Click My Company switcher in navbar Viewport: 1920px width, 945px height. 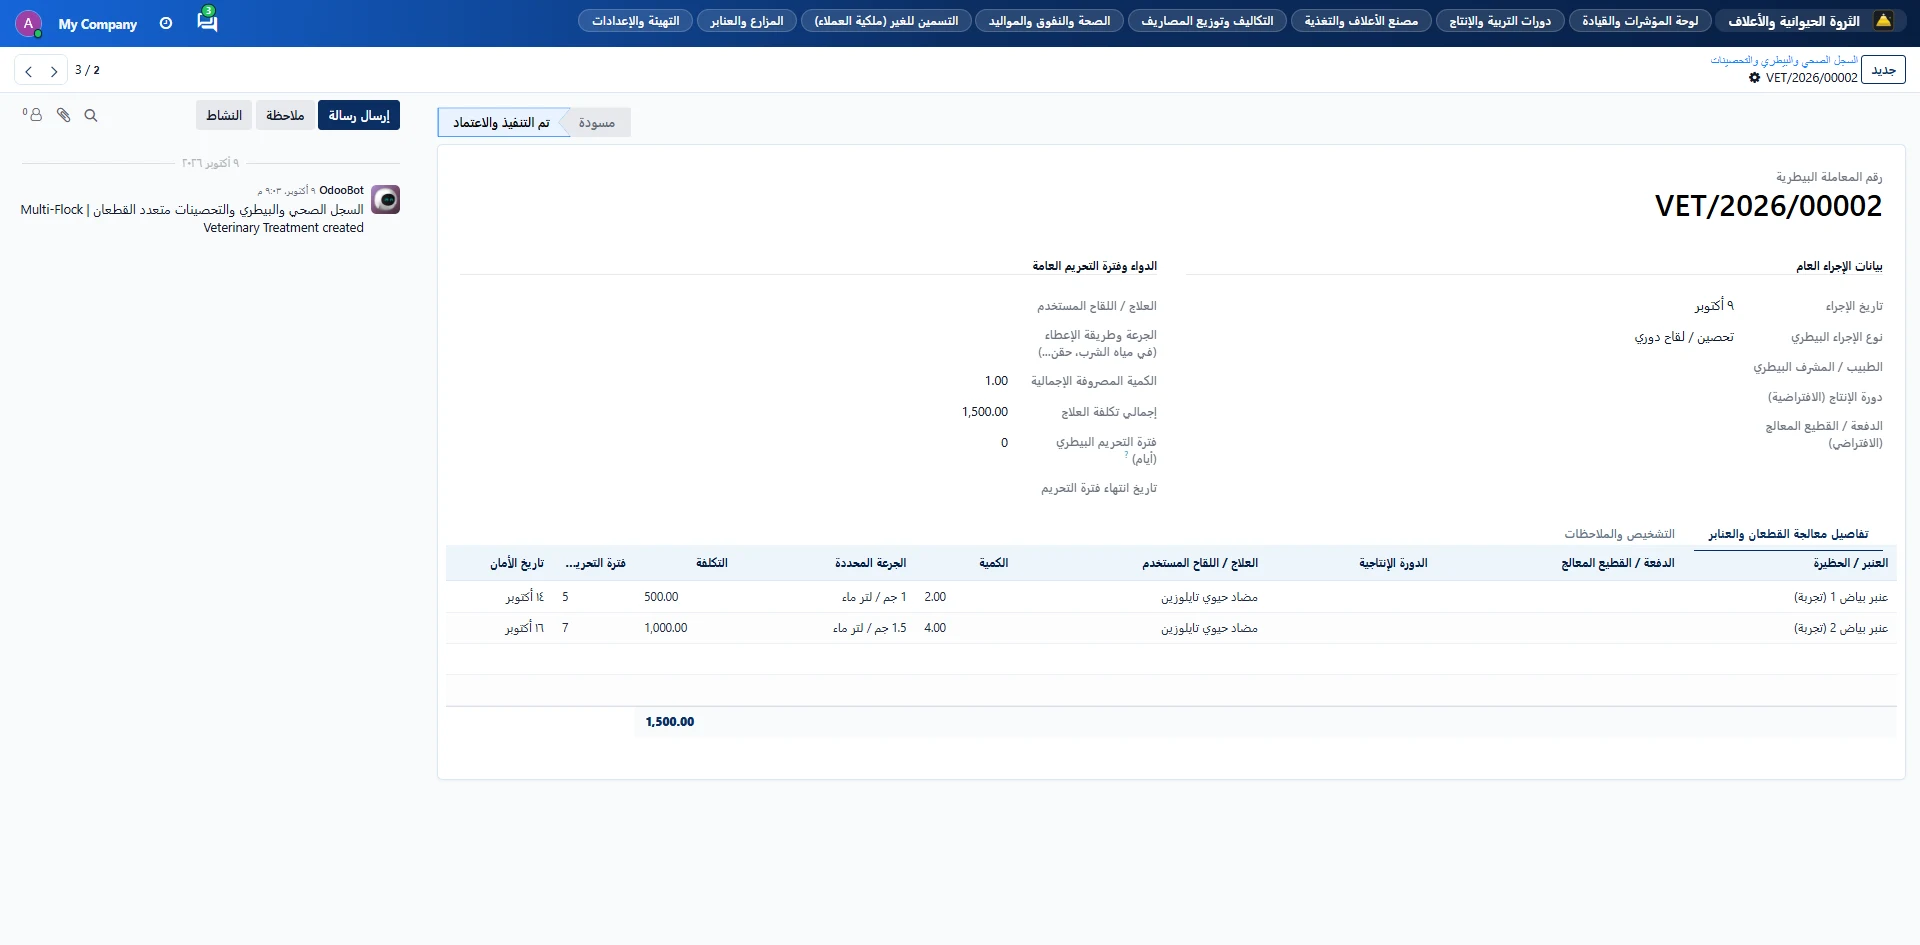[98, 24]
